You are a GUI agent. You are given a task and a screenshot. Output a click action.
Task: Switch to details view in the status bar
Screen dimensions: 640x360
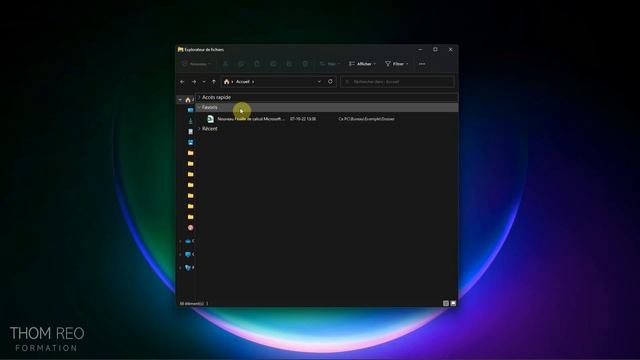click(446, 303)
